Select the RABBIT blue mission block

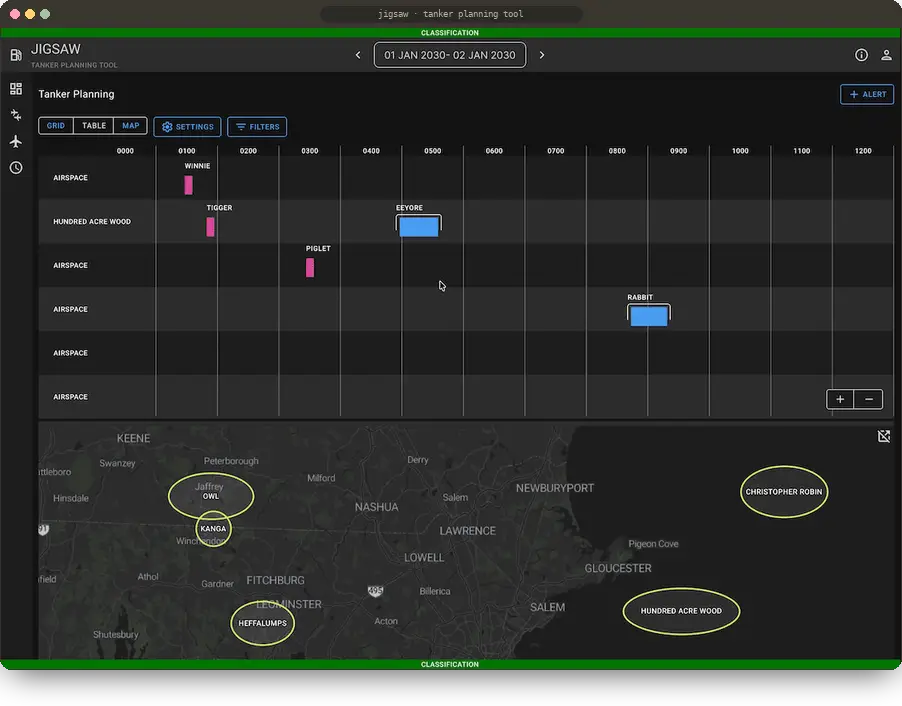(649, 316)
